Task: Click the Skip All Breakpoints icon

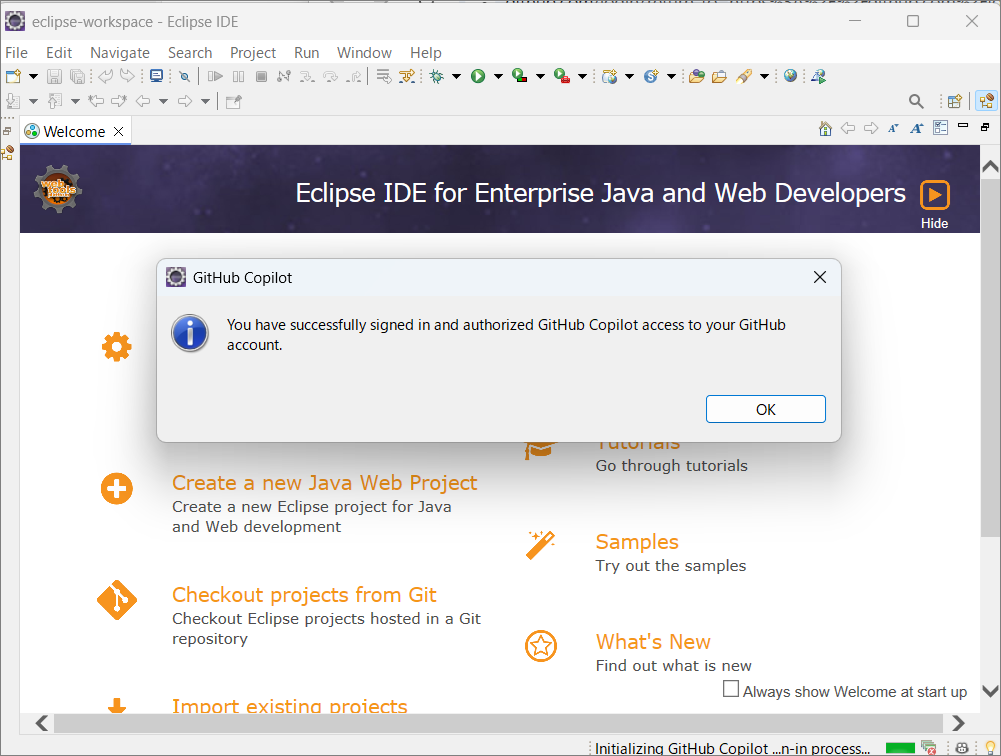Action: 184,77
